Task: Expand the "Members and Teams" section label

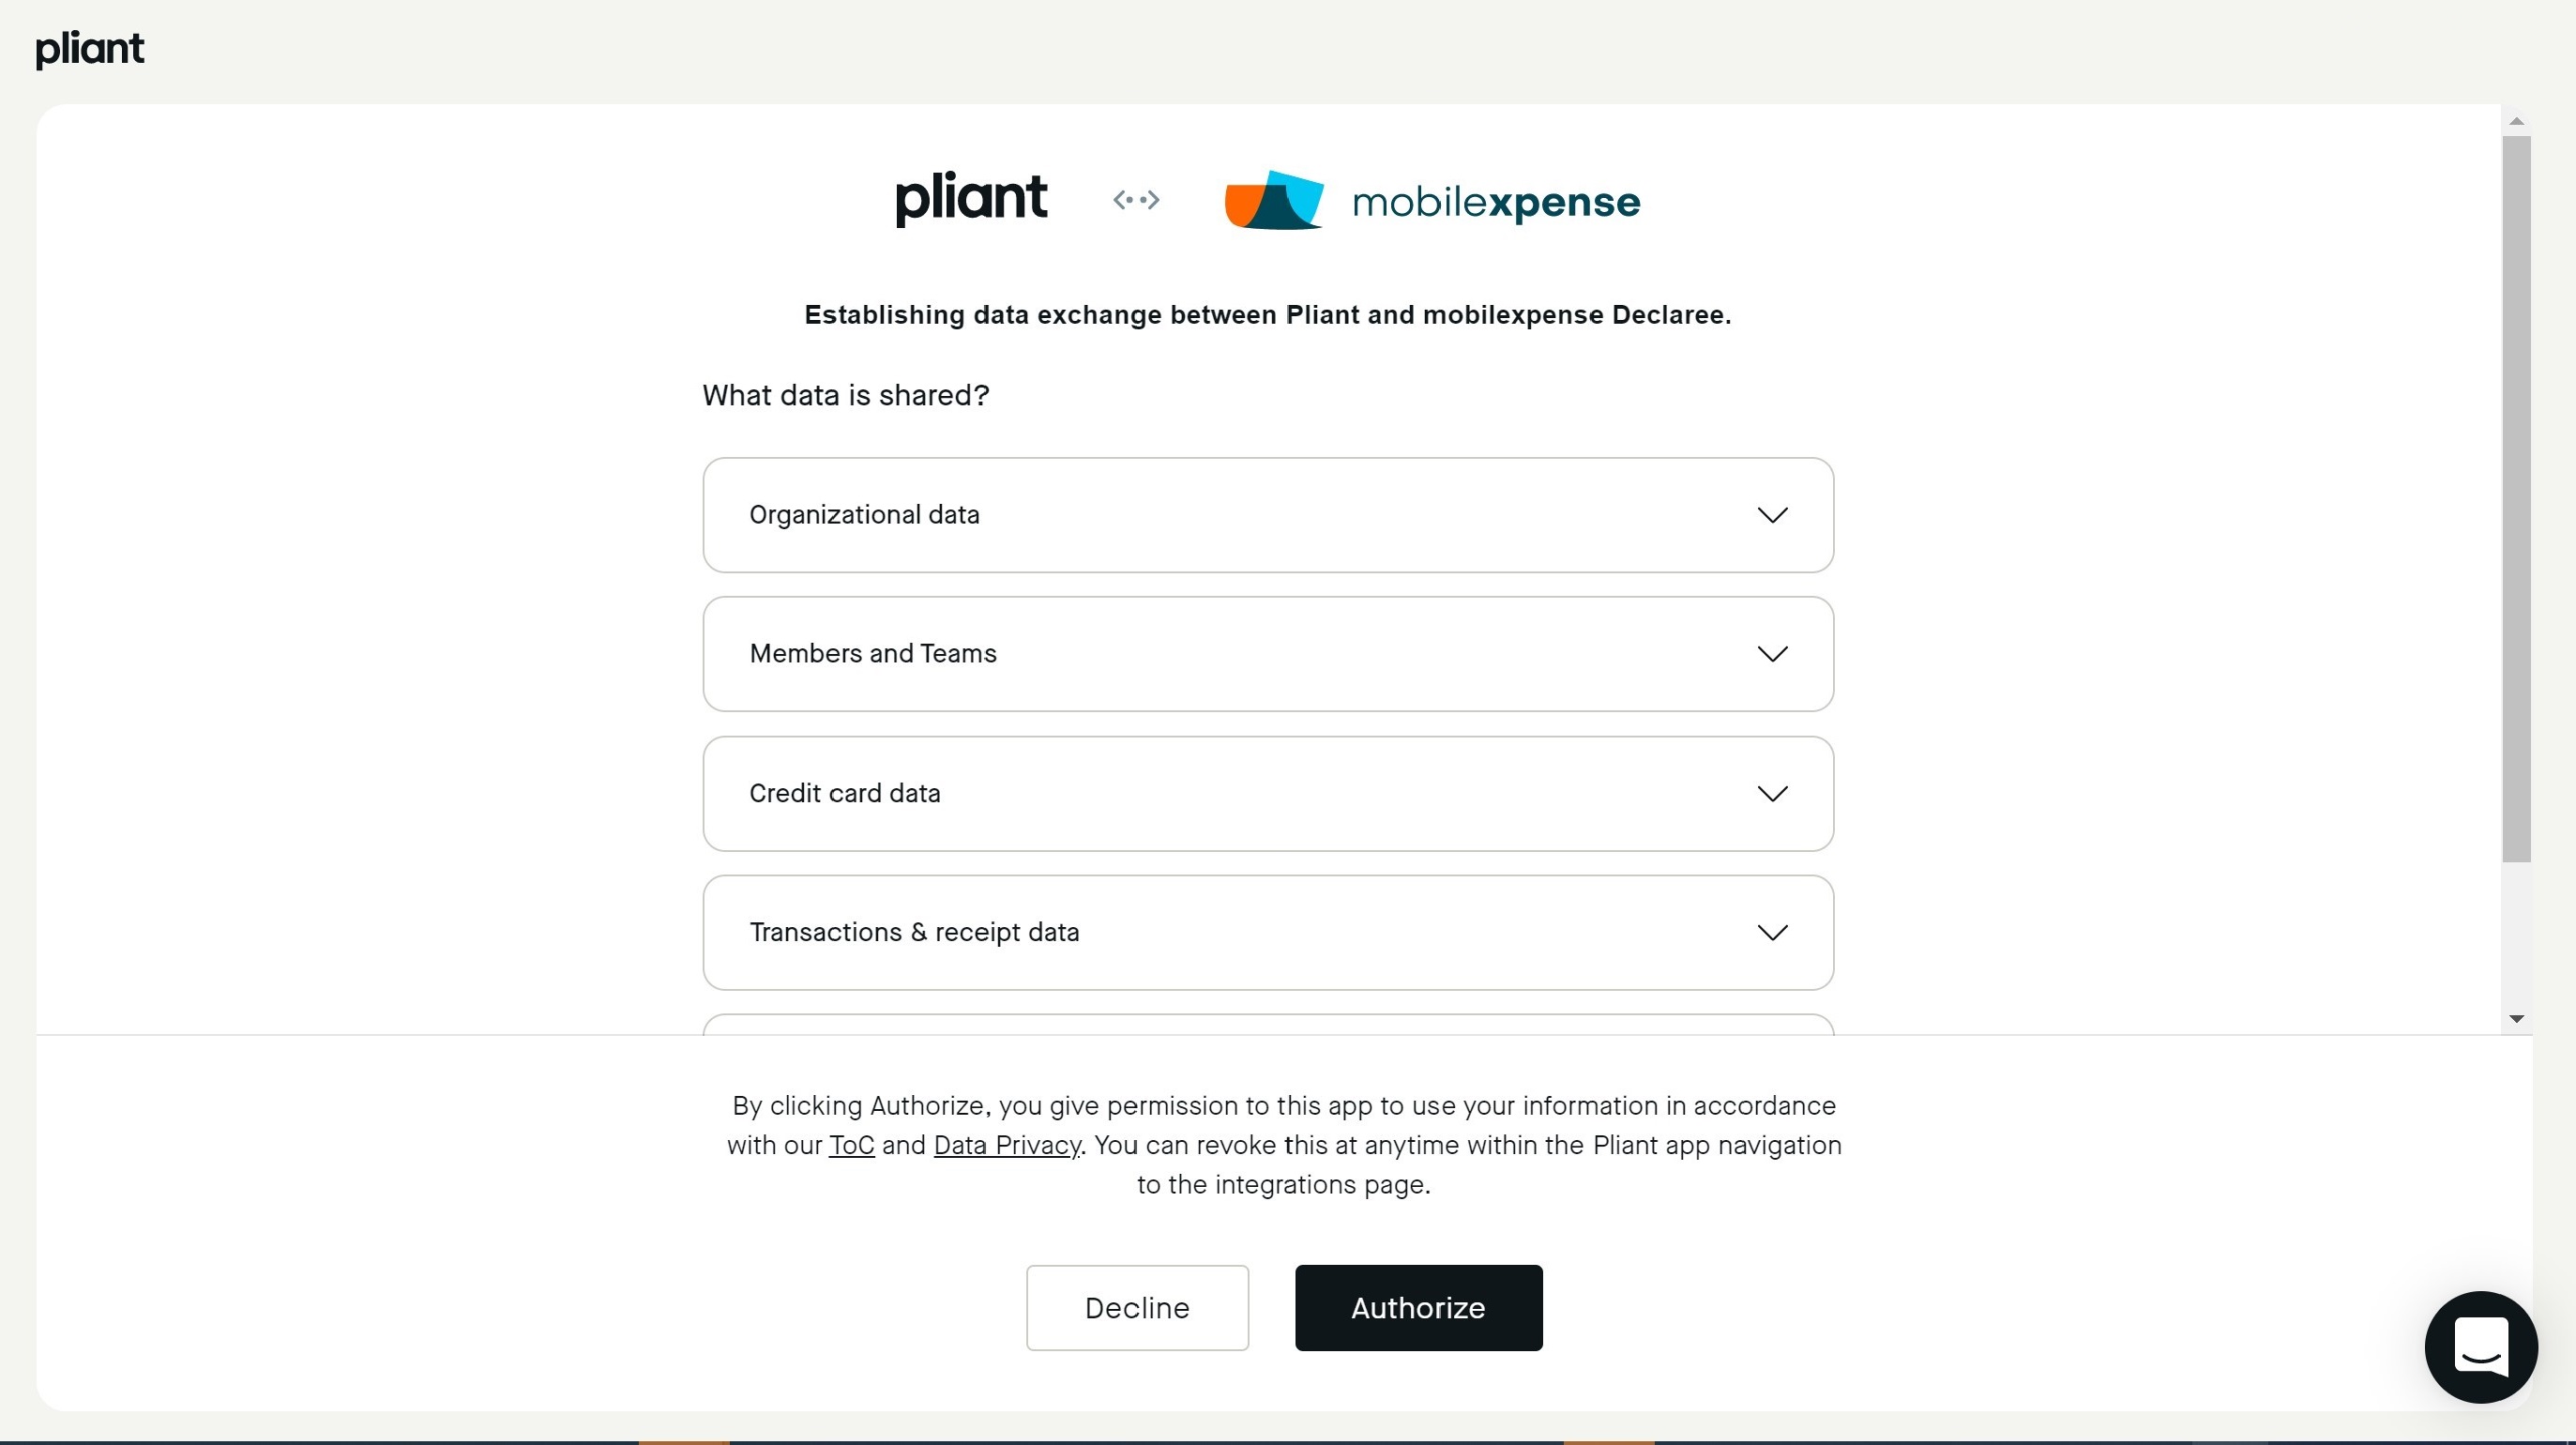Action: click(x=873, y=654)
